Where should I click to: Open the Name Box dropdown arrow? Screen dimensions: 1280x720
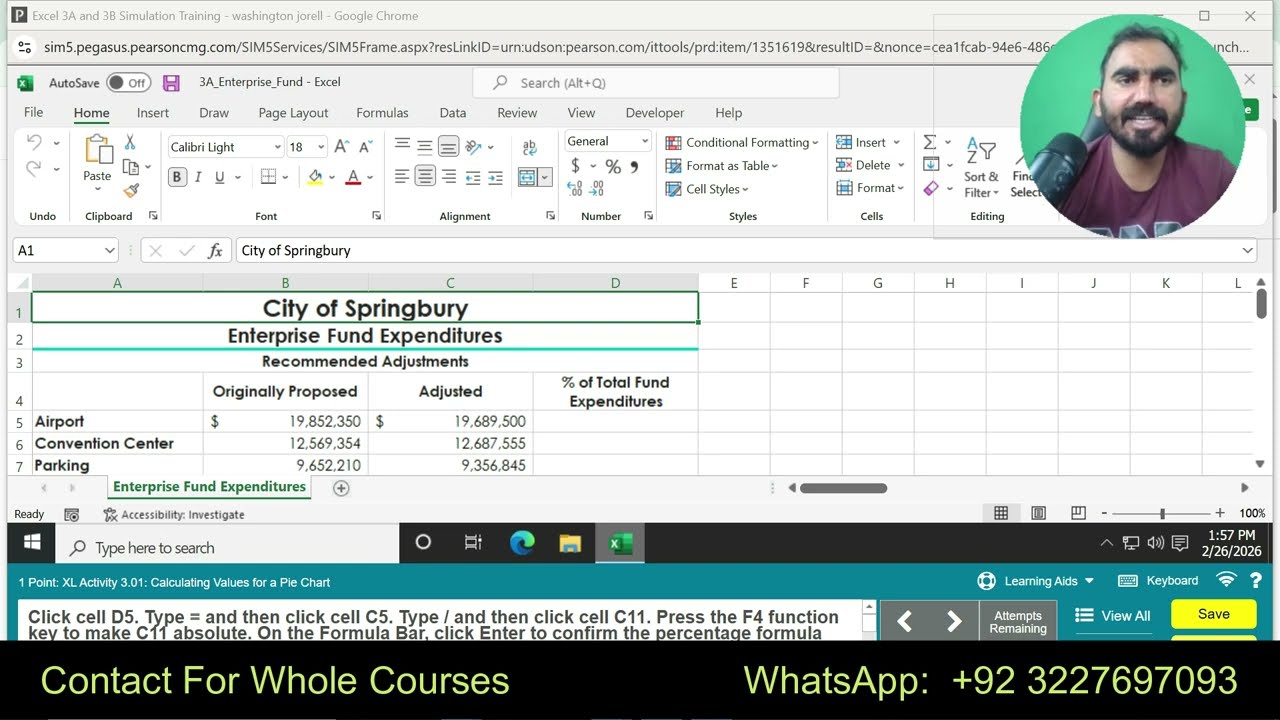click(110, 251)
